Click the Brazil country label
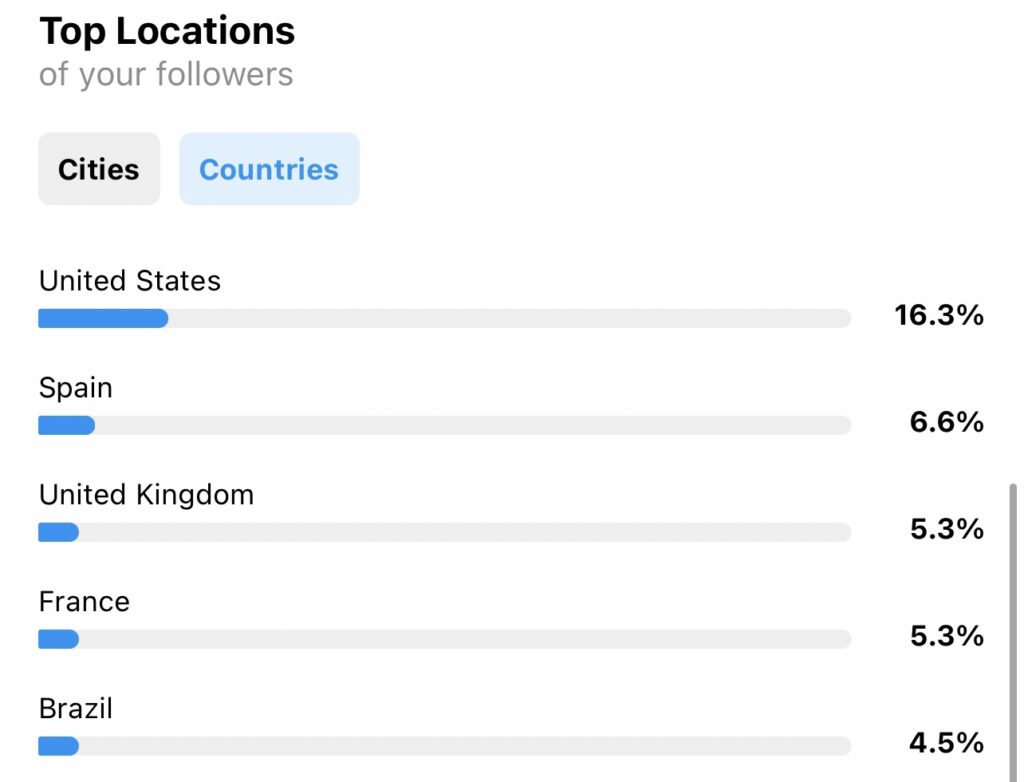 coord(76,708)
